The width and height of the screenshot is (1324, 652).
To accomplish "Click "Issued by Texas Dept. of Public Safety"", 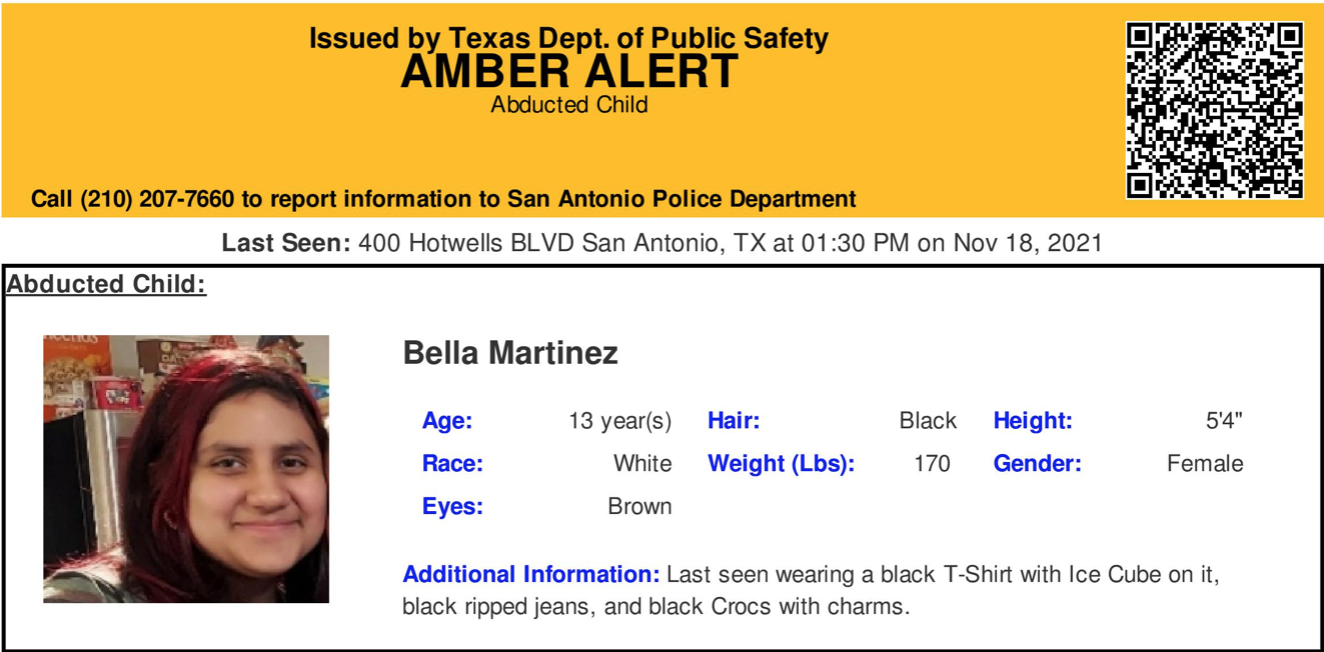I will (568, 39).
